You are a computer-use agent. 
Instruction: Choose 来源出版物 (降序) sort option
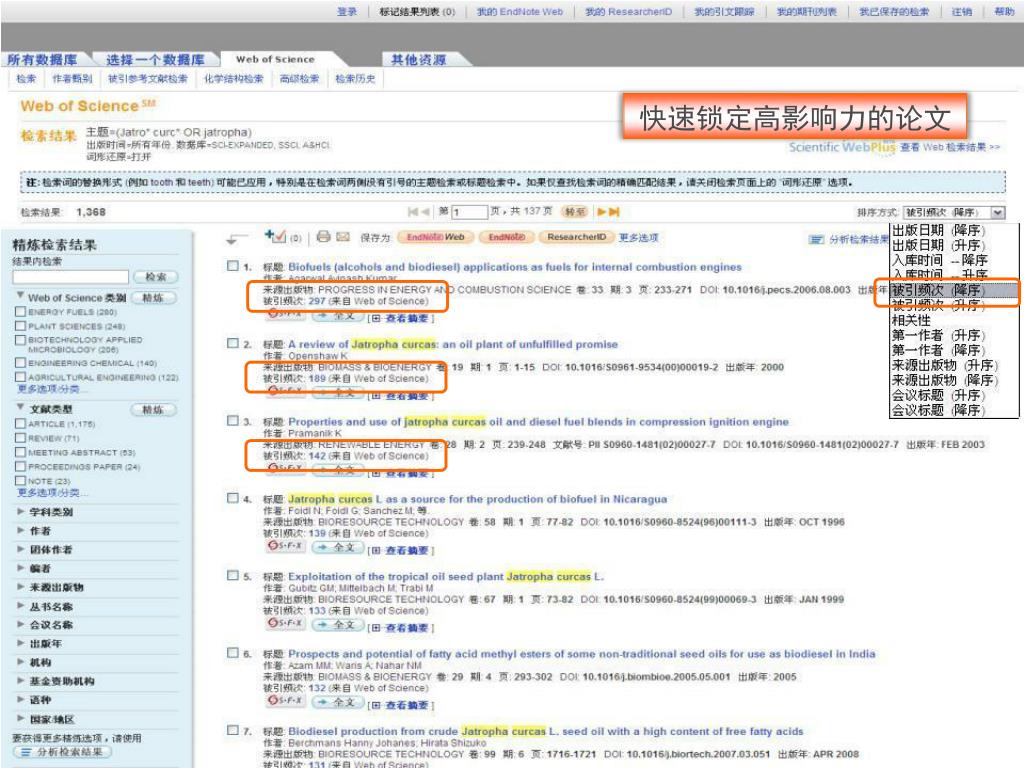pyautogui.click(x=945, y=380)
